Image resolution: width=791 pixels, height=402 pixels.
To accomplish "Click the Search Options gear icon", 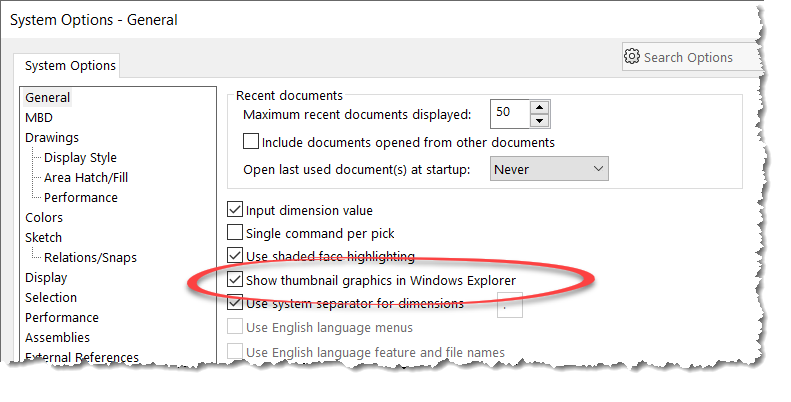I will pos(632,56).
